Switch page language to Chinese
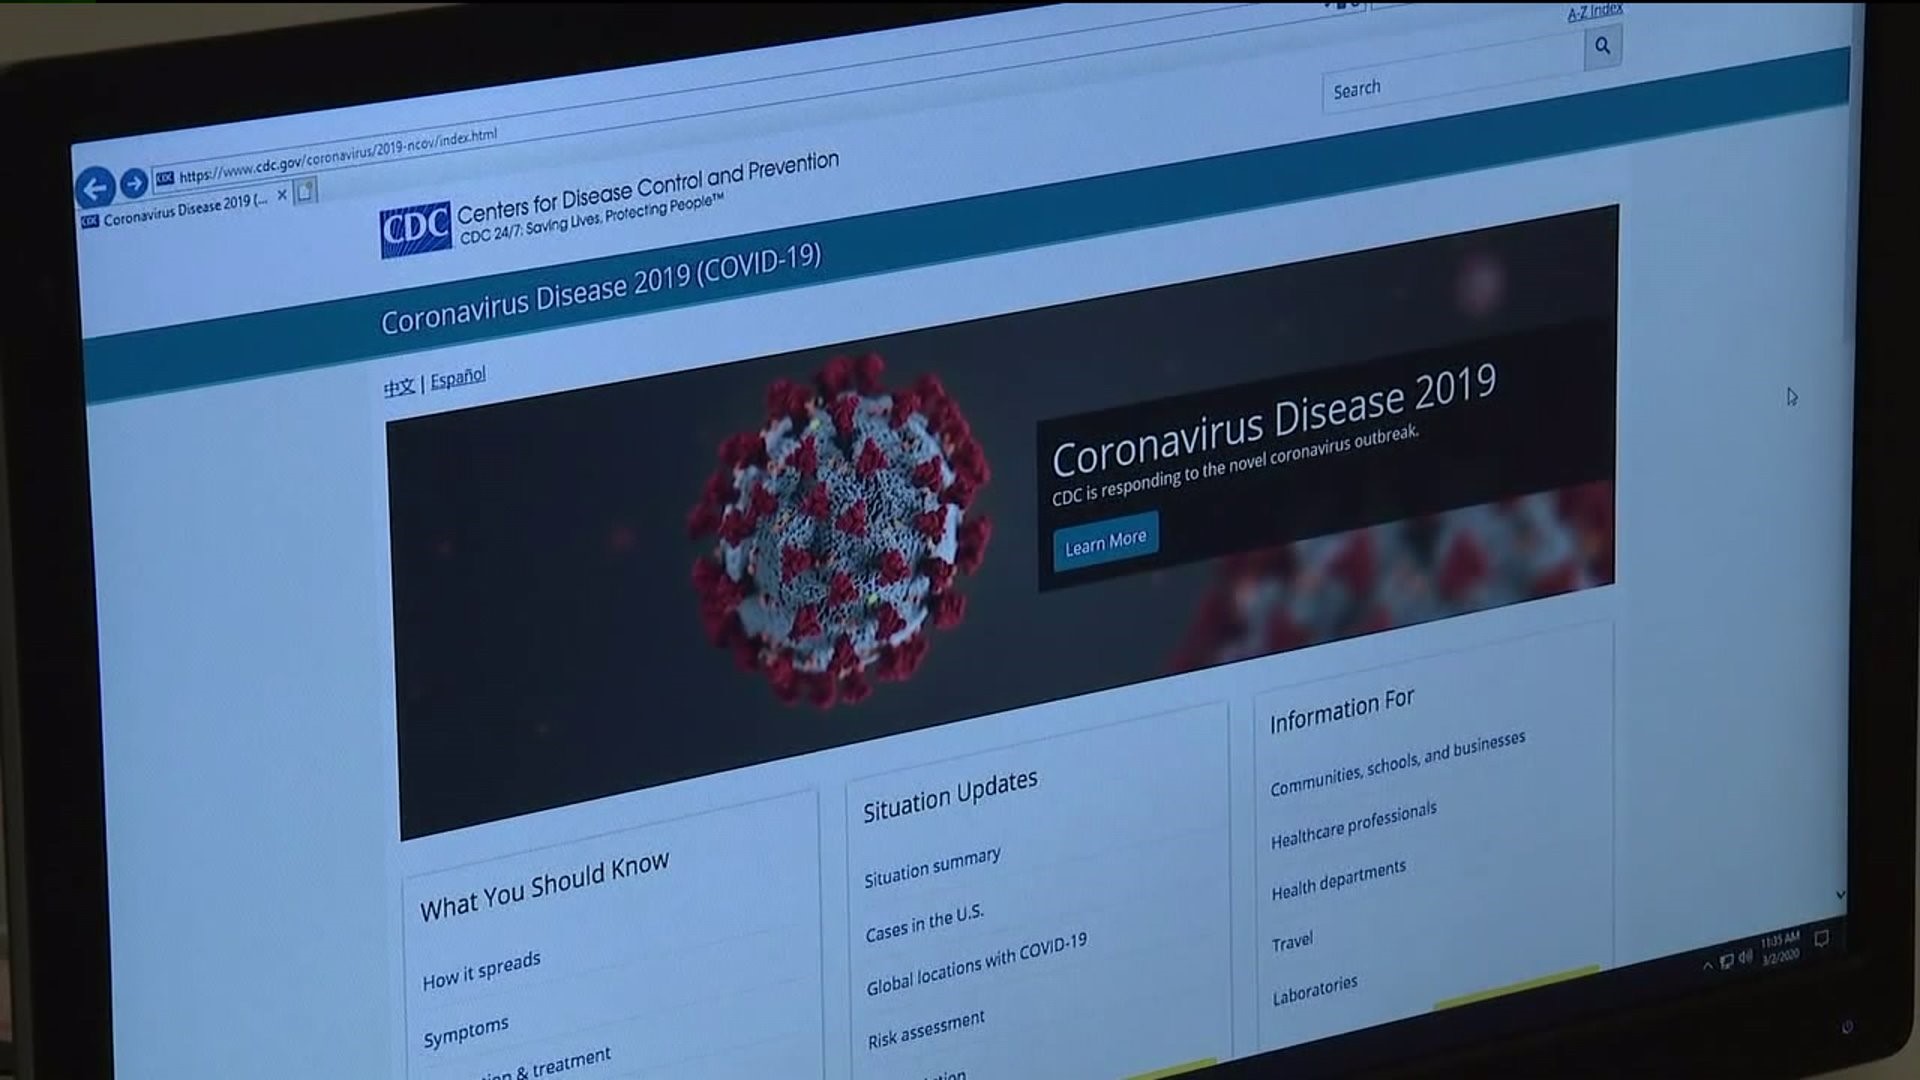 click(x=398, y=387)
